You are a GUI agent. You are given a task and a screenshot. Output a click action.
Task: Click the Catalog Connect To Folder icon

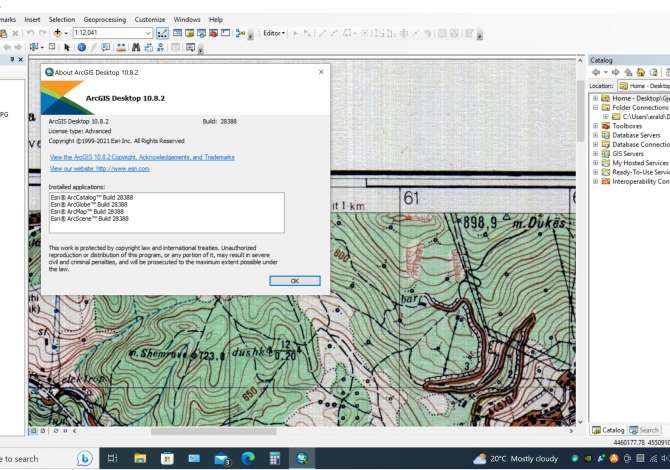point(653,72)
